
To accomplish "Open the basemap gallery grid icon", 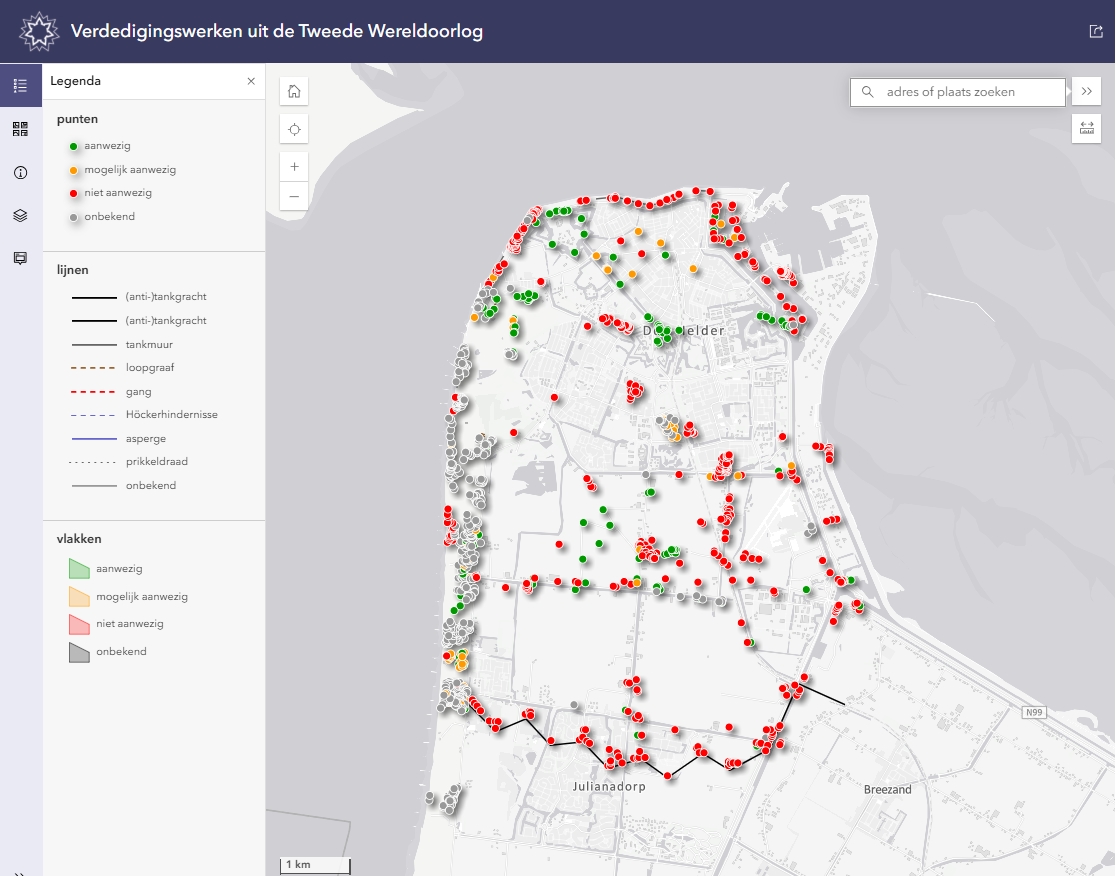I will [x=20, y=129].
